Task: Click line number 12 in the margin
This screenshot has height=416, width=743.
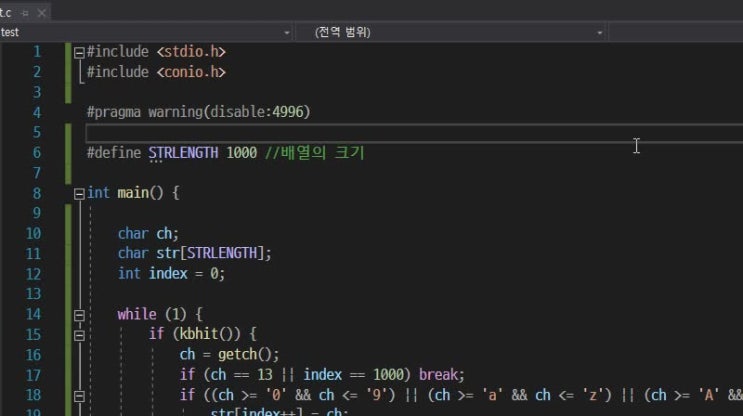Action: 33,274
